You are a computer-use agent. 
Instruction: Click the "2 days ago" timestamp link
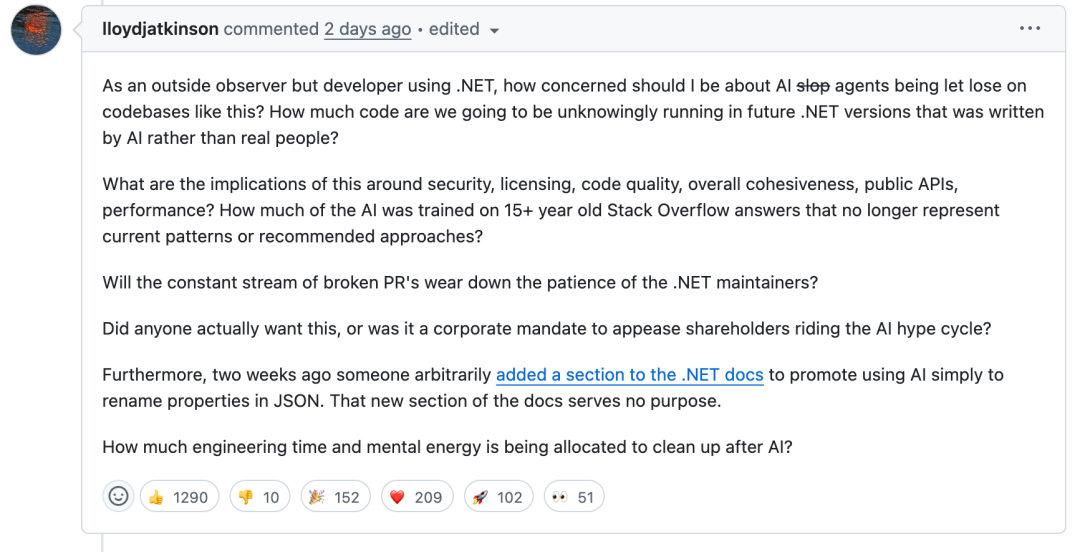(x=367, y=29)
